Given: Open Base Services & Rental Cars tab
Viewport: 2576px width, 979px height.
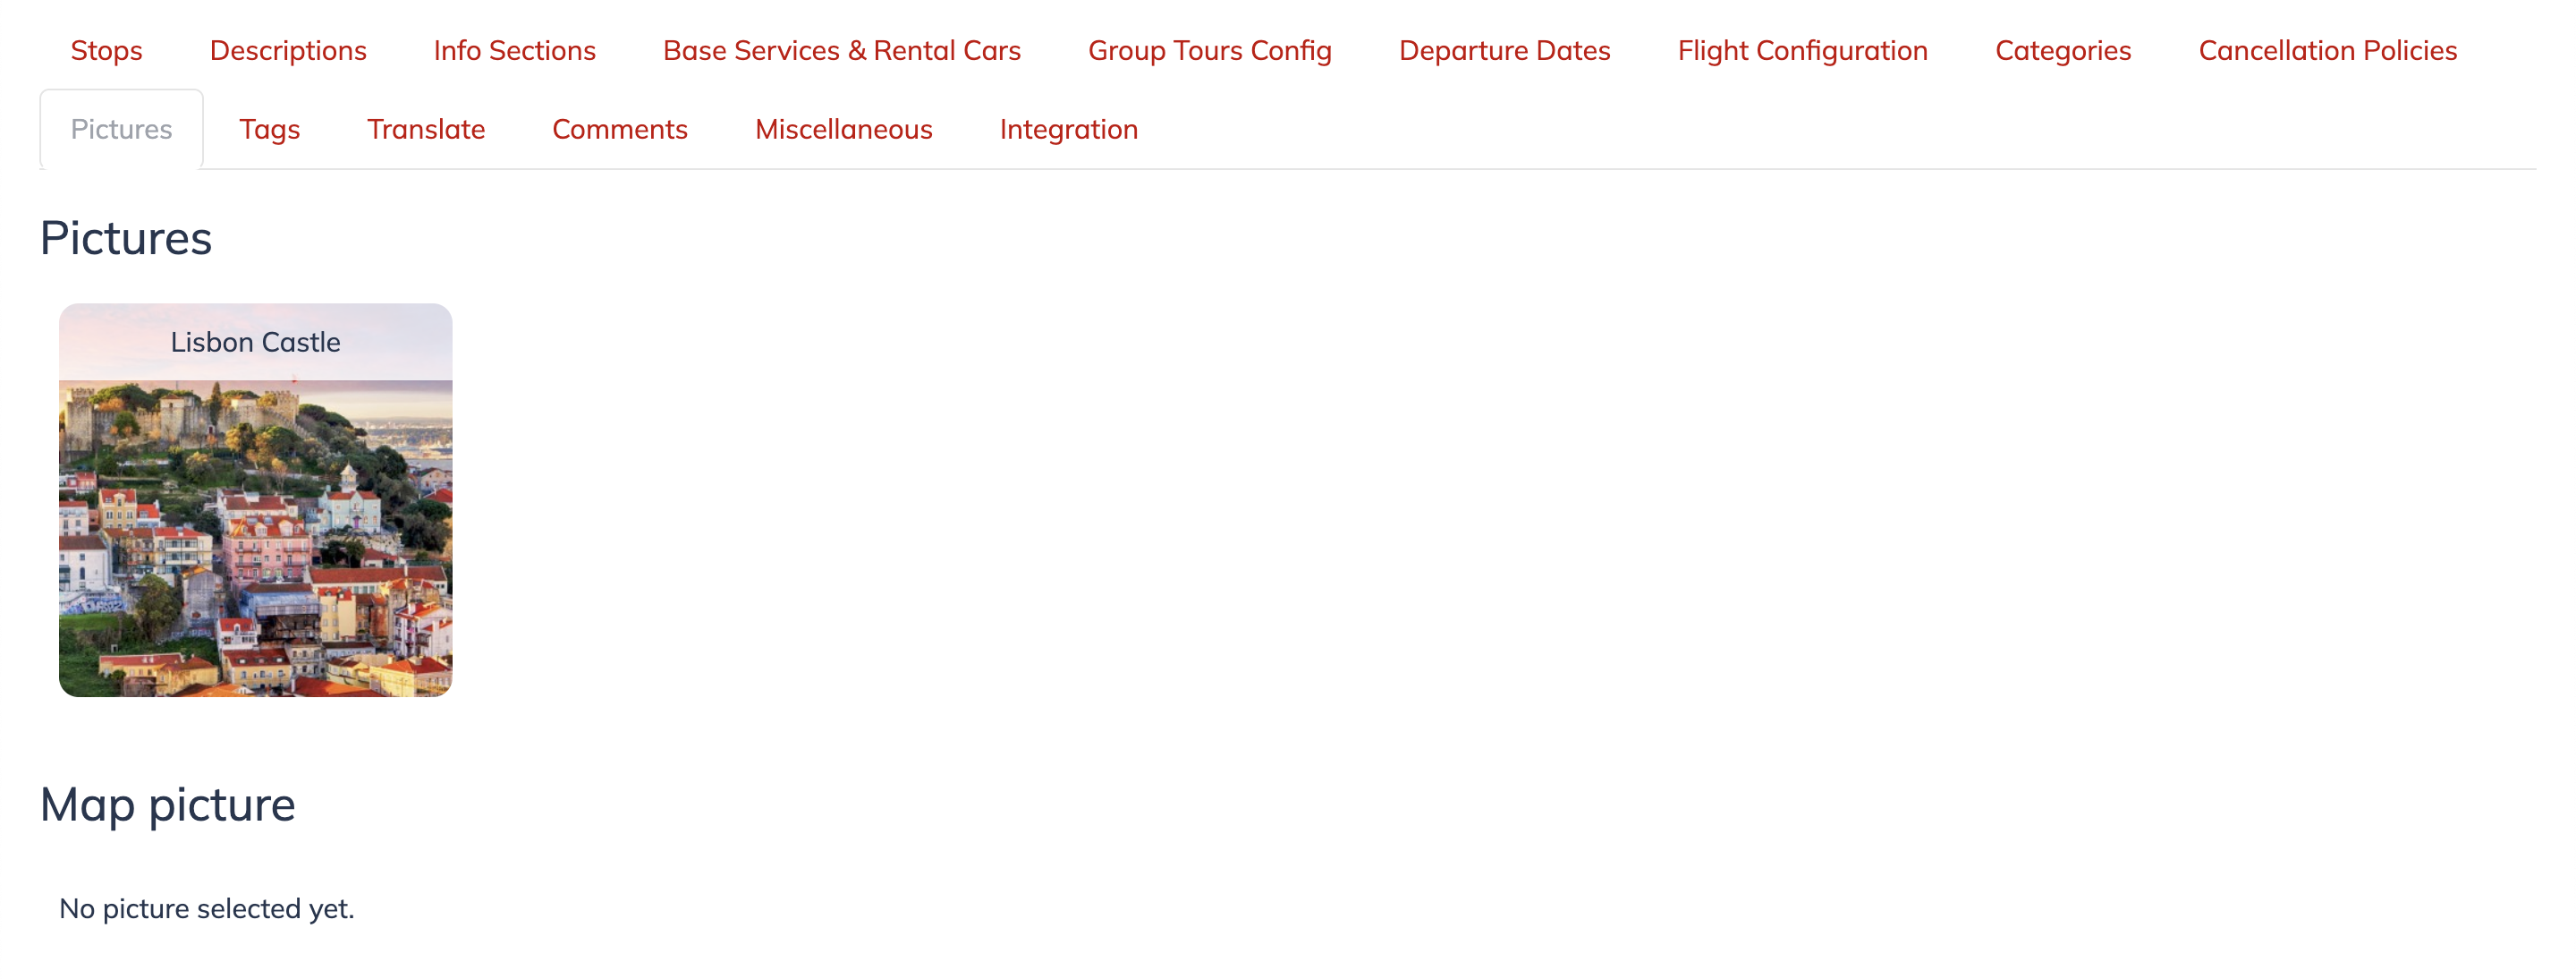Looking at the screenshot, I should coord(841,50).
